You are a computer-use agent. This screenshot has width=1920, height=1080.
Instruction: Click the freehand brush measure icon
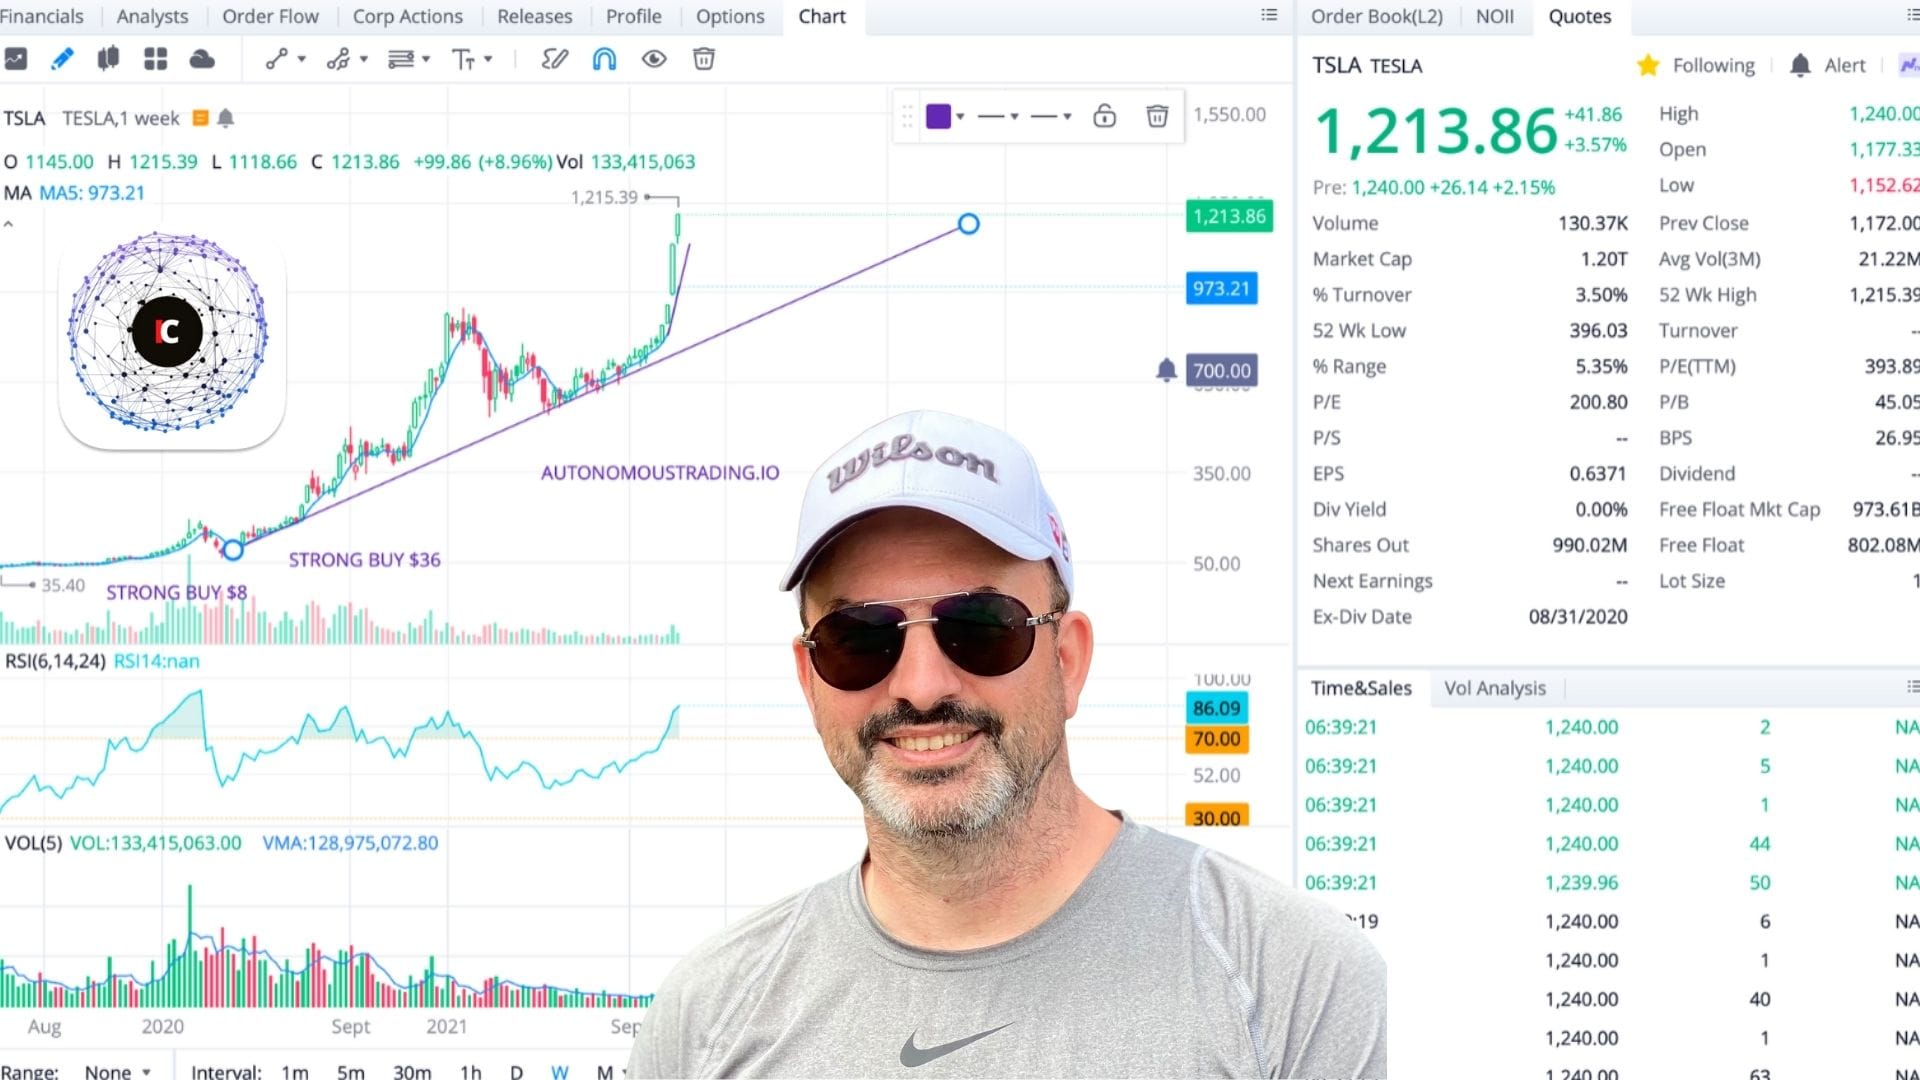554,59
